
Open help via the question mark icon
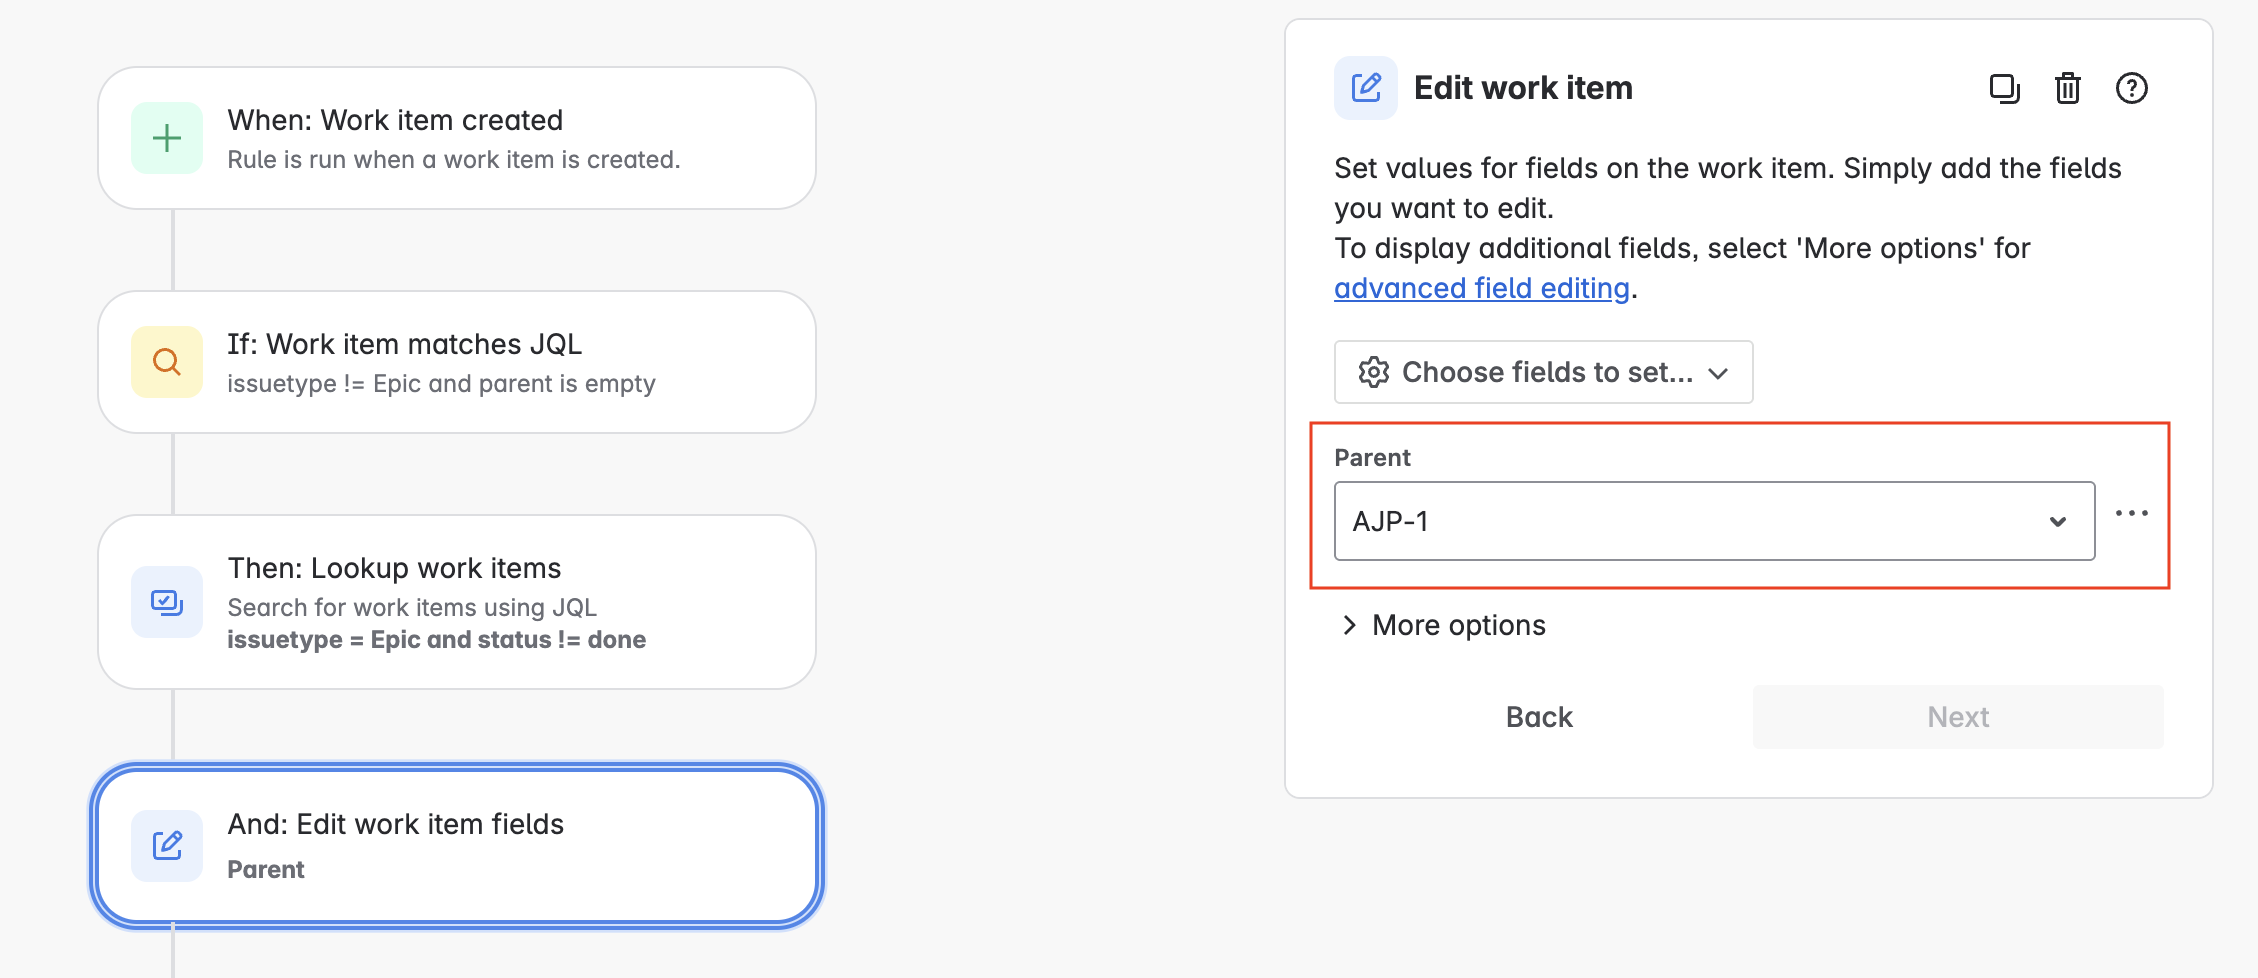[2131, 89]
